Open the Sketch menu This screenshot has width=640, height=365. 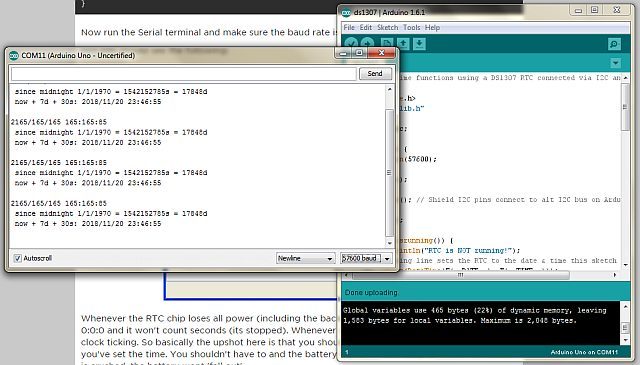click(387, 27)
